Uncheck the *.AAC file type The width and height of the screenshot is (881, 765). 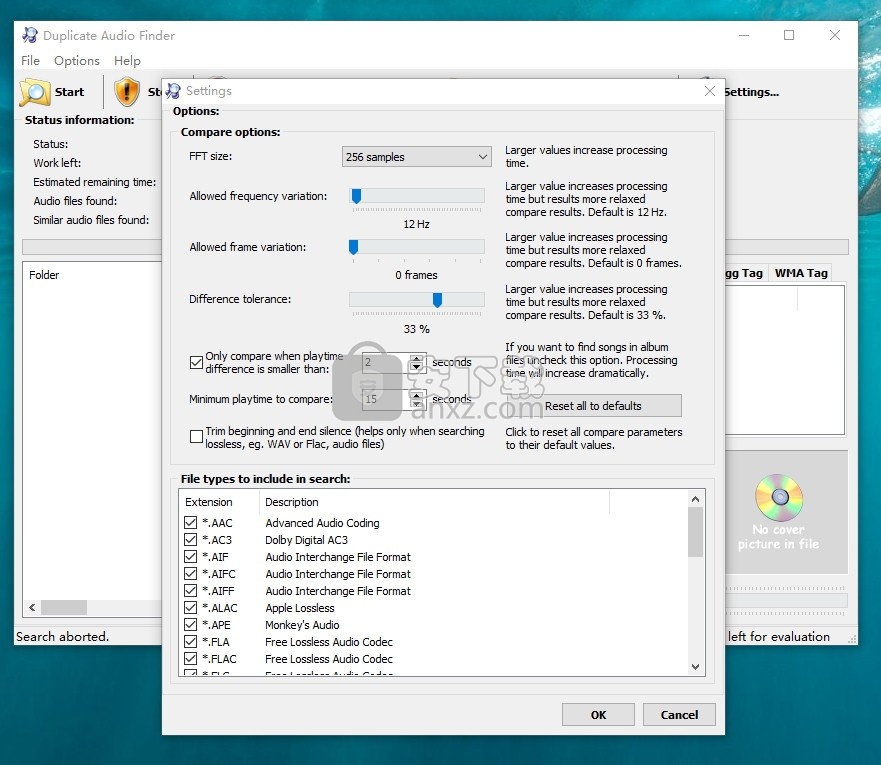click(191, 523)
